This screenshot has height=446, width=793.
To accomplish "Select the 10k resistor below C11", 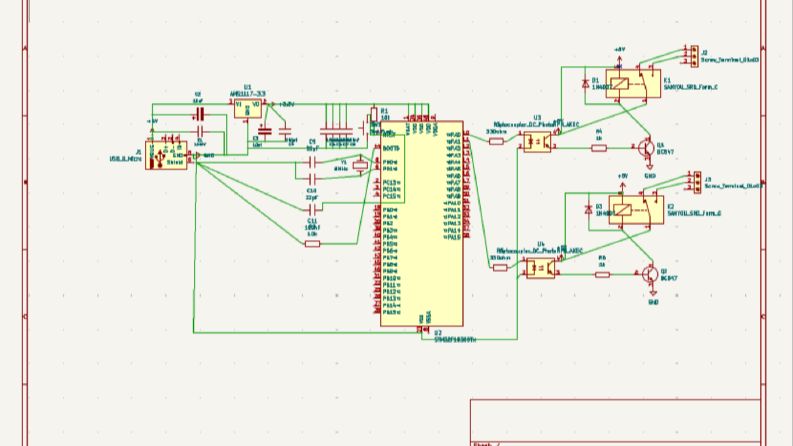I will pos(313,244).
